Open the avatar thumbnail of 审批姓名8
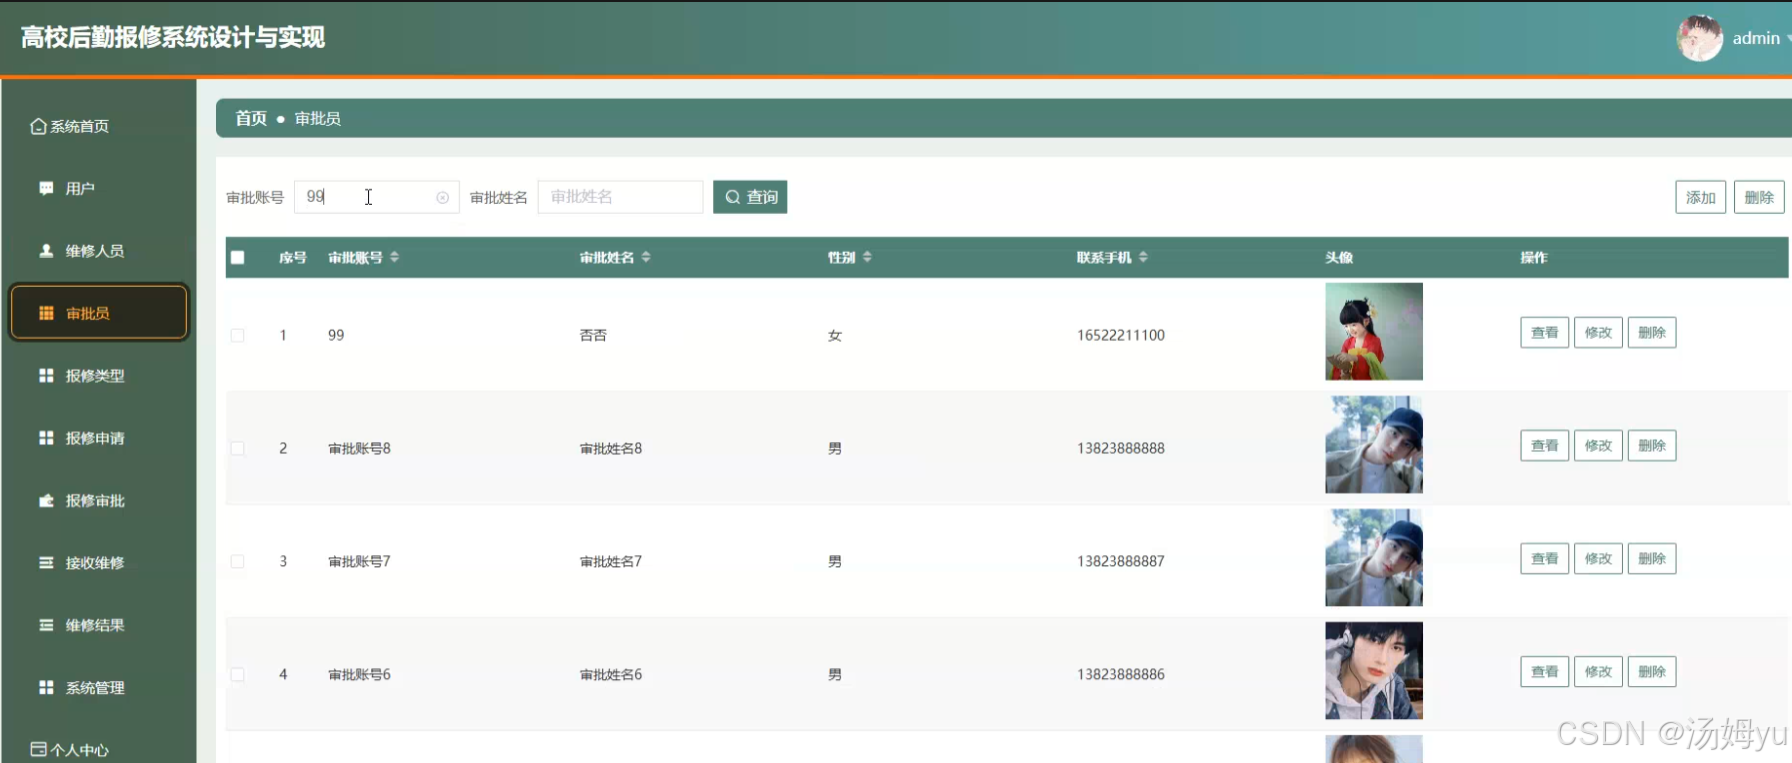The image size is (1792, 763). pos(1374,444)
